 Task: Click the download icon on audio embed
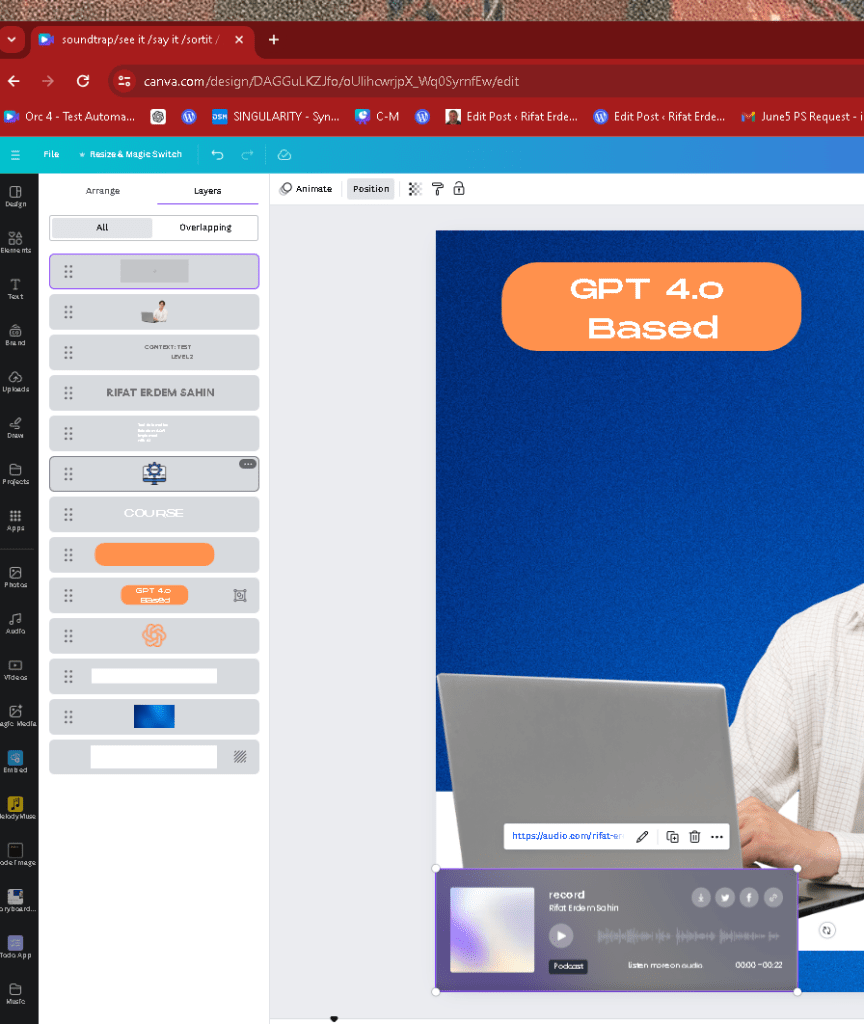pyautogui.click(x=701, y=897)
